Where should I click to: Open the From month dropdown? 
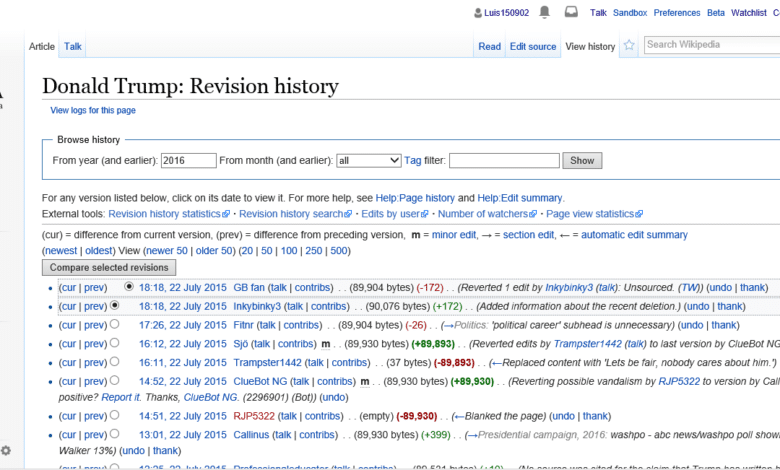(369, 161)
